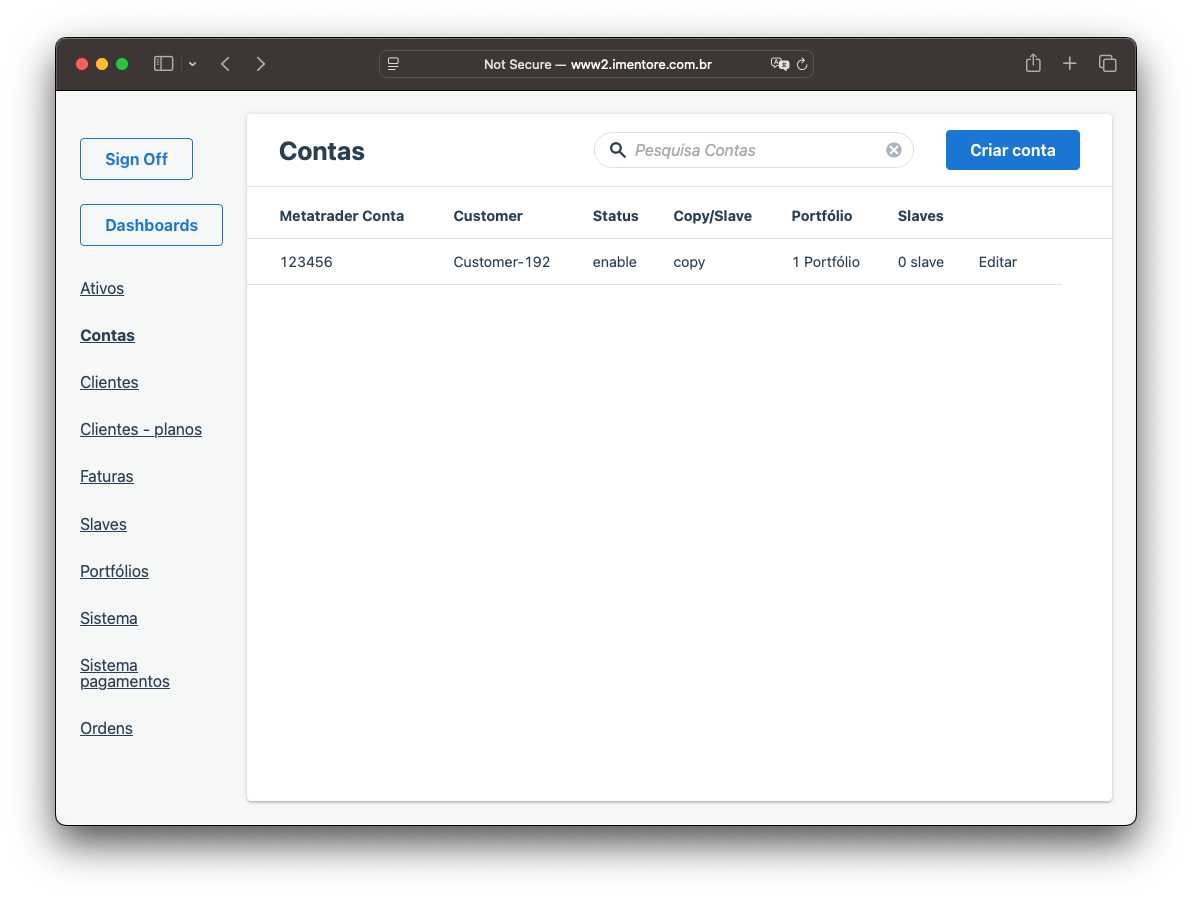The image size is (1192, 899).
Task: Open the Dashboards button
Action: coord(151,225)
